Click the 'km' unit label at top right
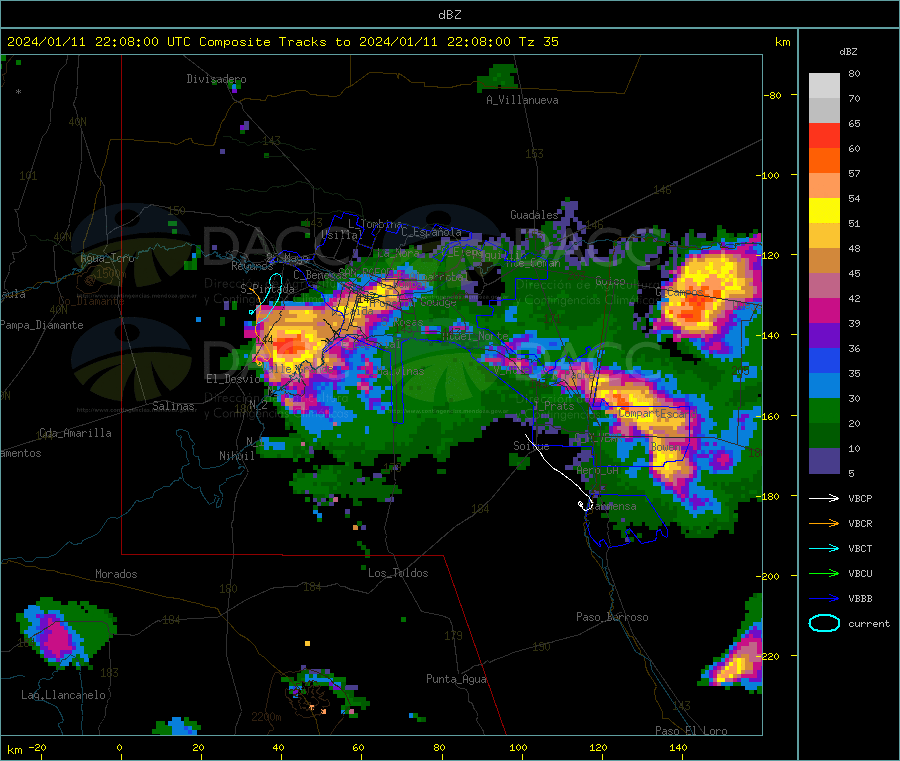The width and height of the screenshot is (900, 761). pyautogui.click(x=782, y=42)
